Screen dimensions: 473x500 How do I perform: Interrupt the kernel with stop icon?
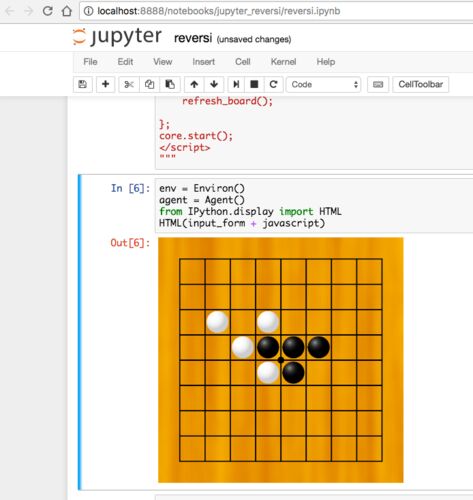pos(254,84)
